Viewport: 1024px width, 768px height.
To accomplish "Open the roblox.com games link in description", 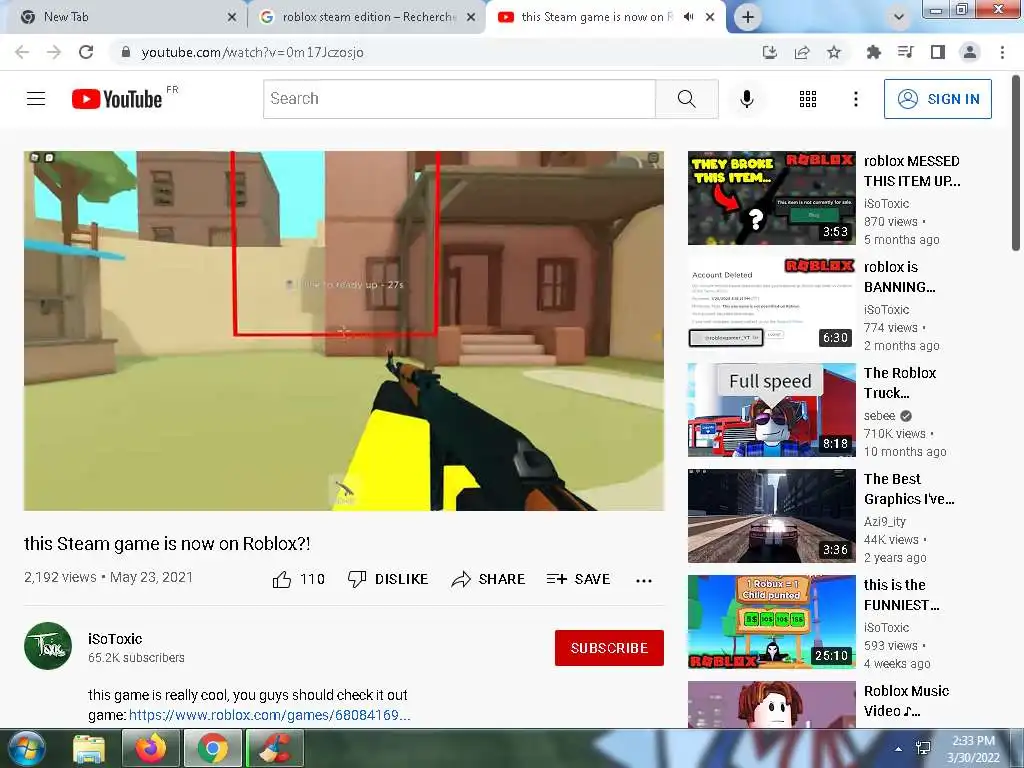I will click(x=270, y=715).
